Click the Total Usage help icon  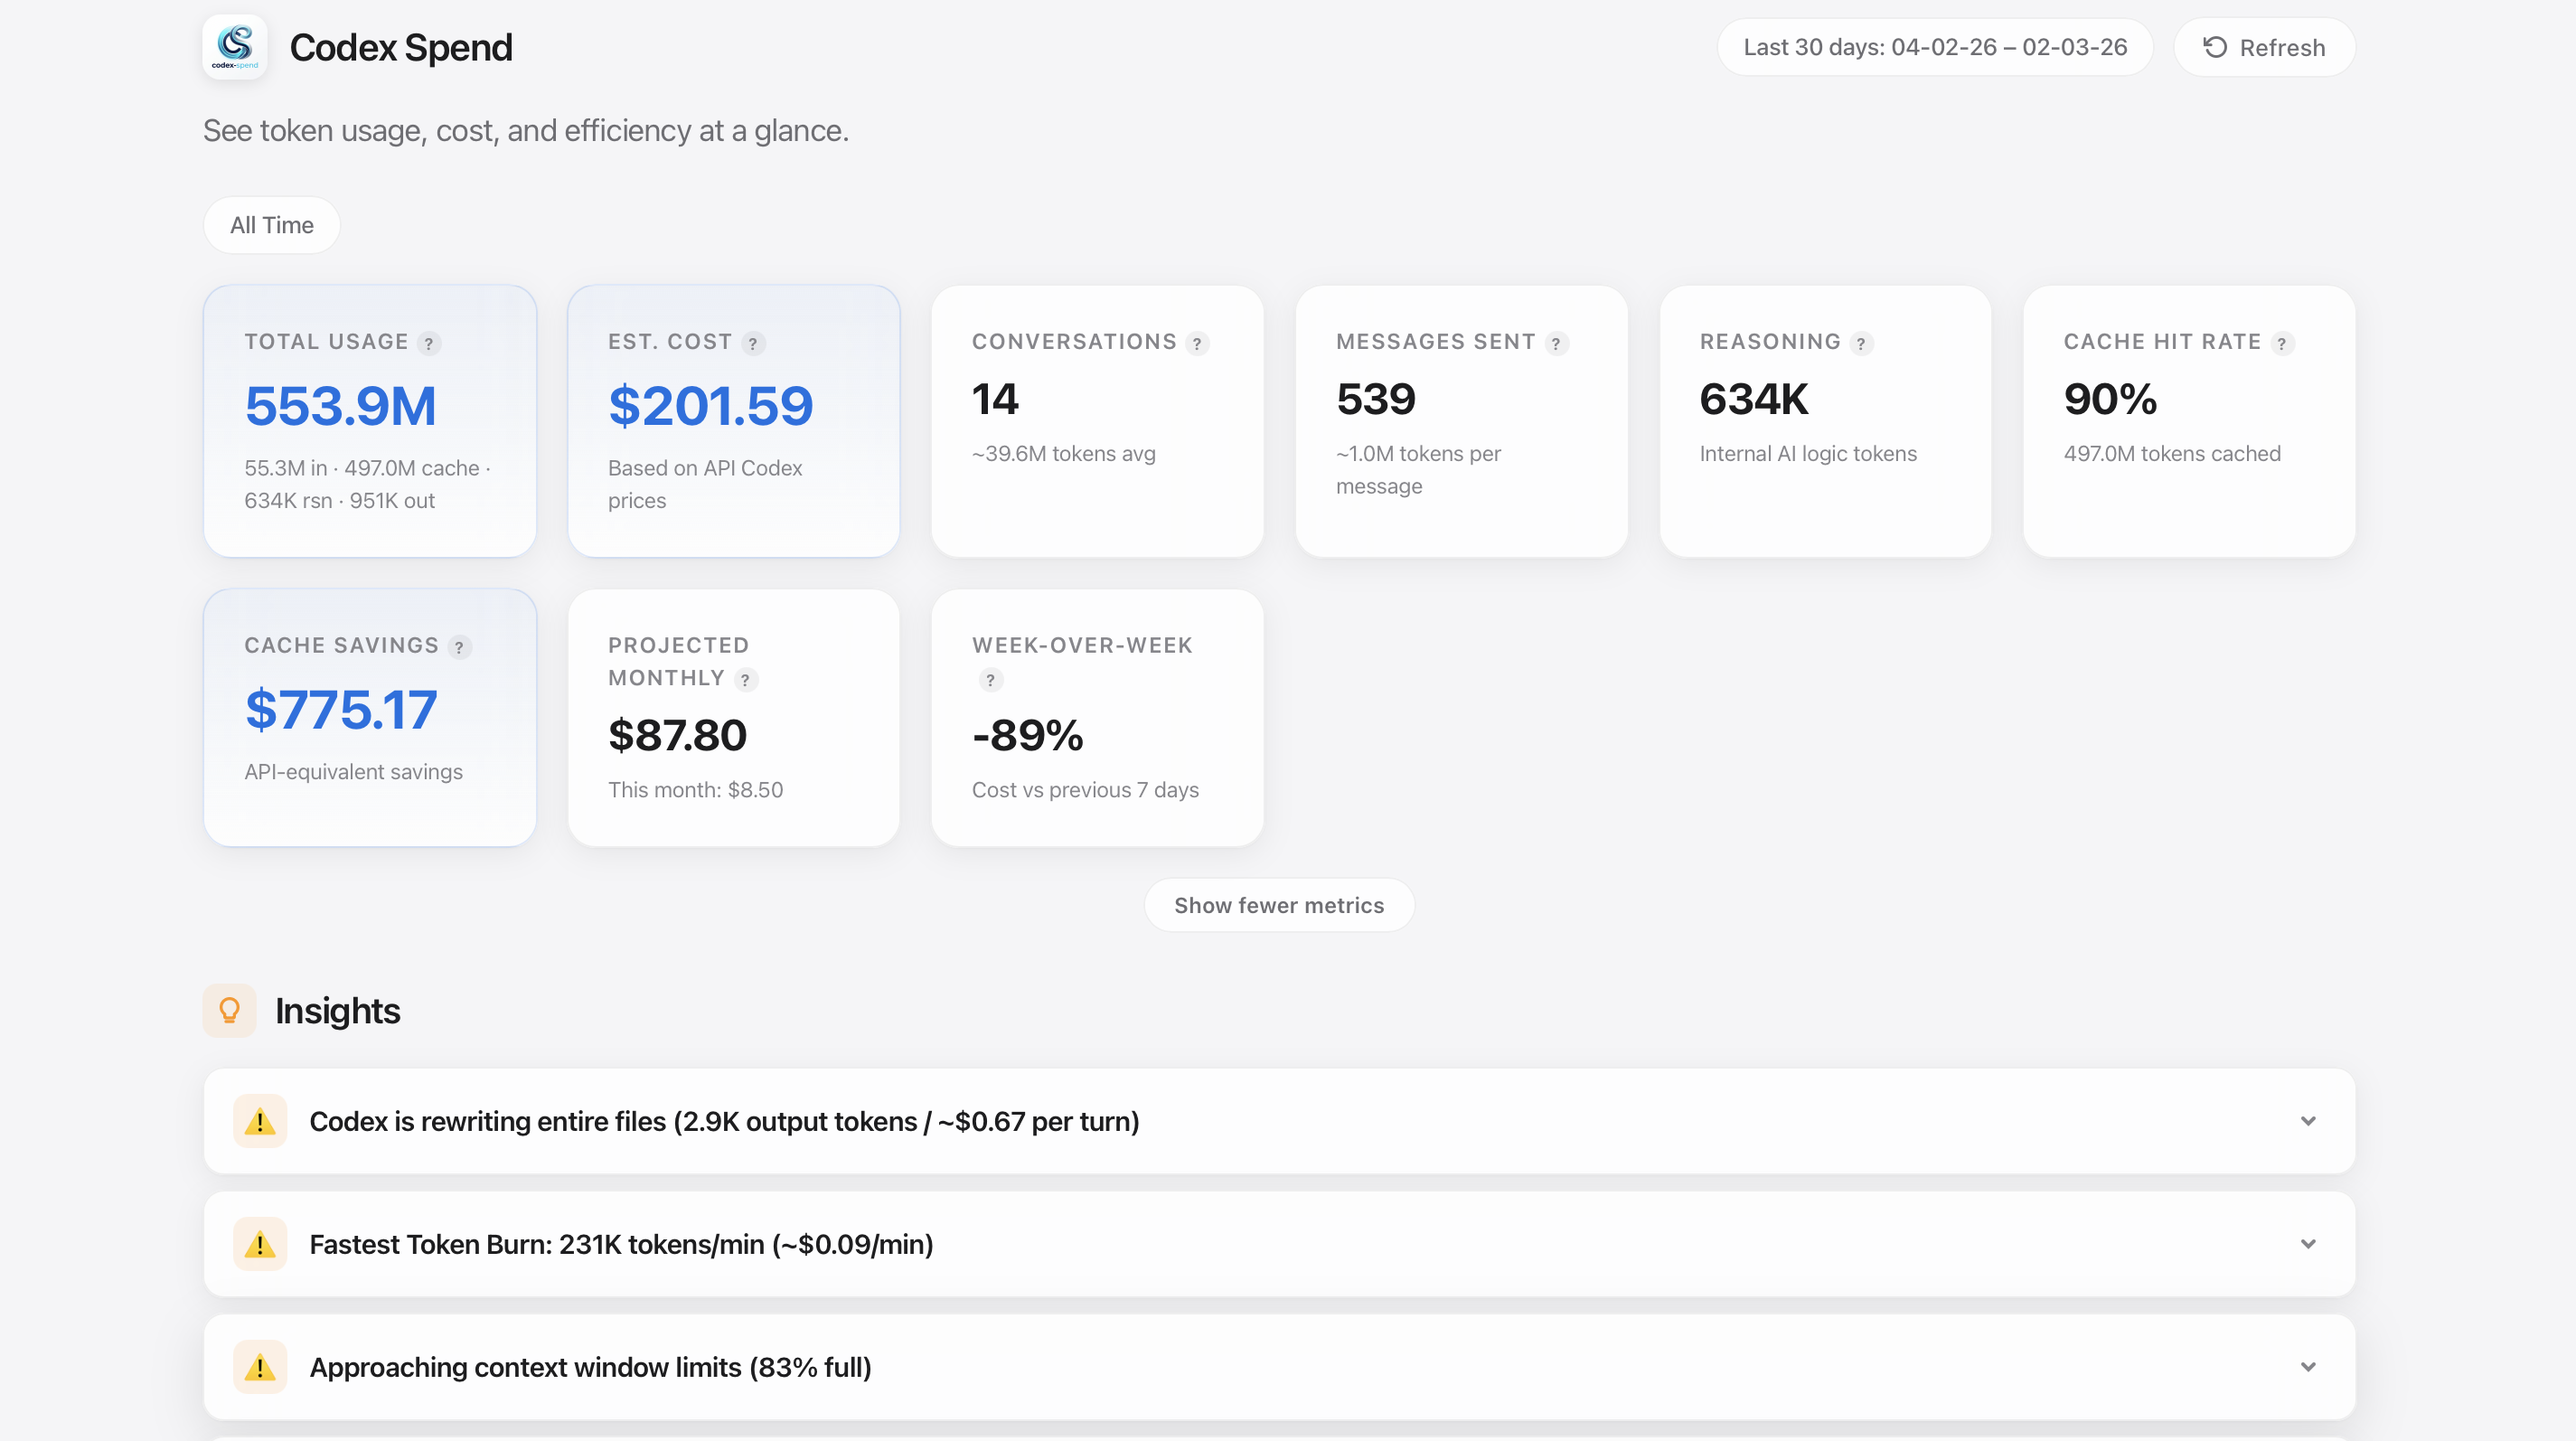429,344
